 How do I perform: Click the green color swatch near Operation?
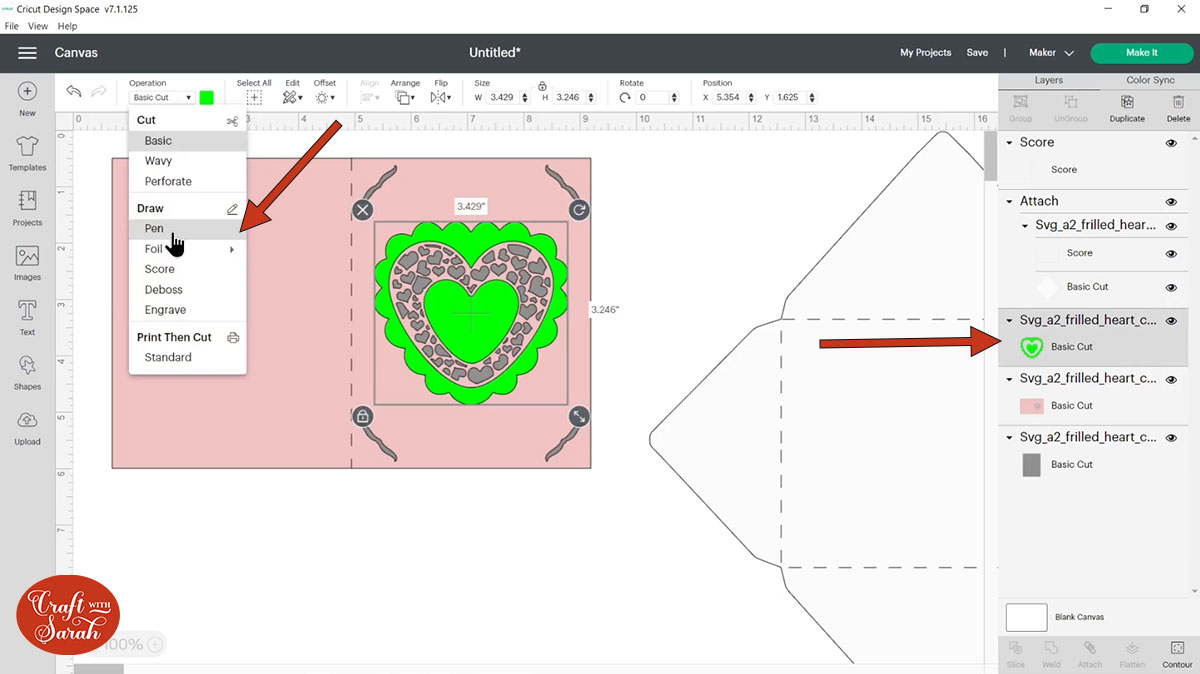pos(206,97)
